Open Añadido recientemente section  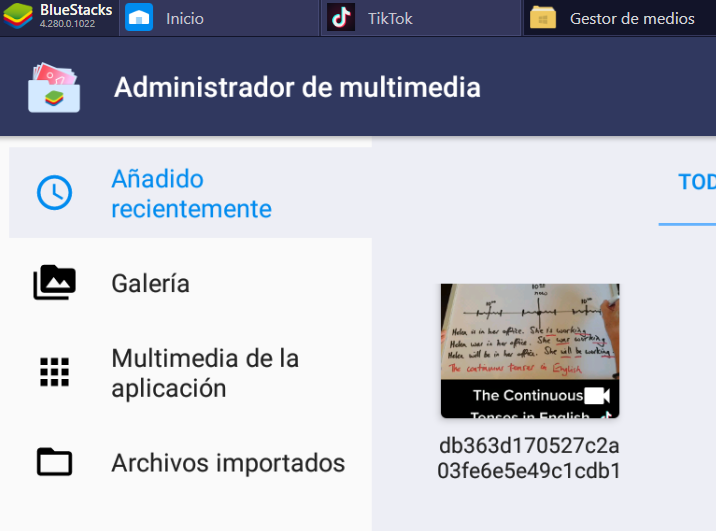pos(191,193)
